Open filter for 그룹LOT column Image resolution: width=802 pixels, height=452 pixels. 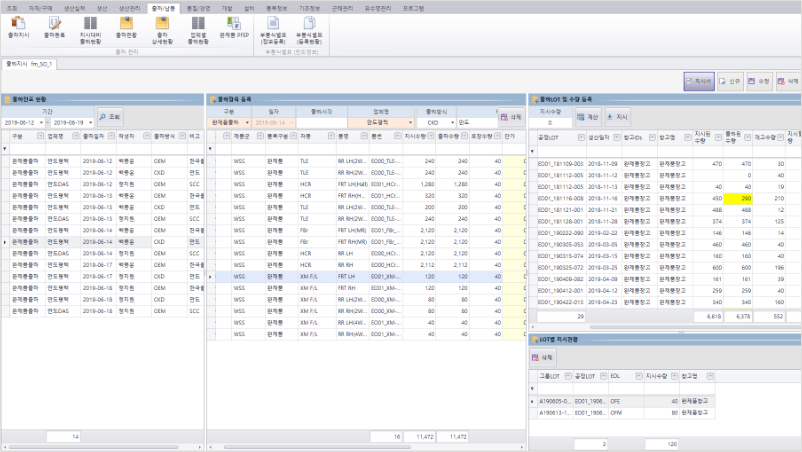[568, 376]
